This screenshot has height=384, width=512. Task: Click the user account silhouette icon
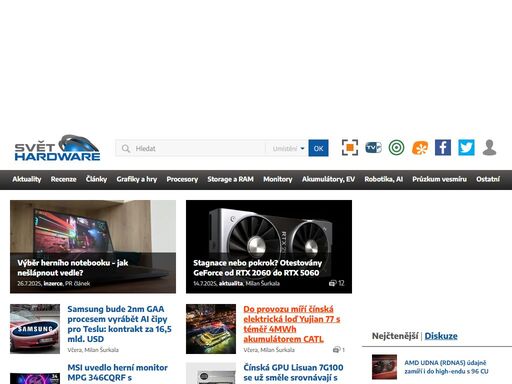pyautogui.click(x=489, y=148)
